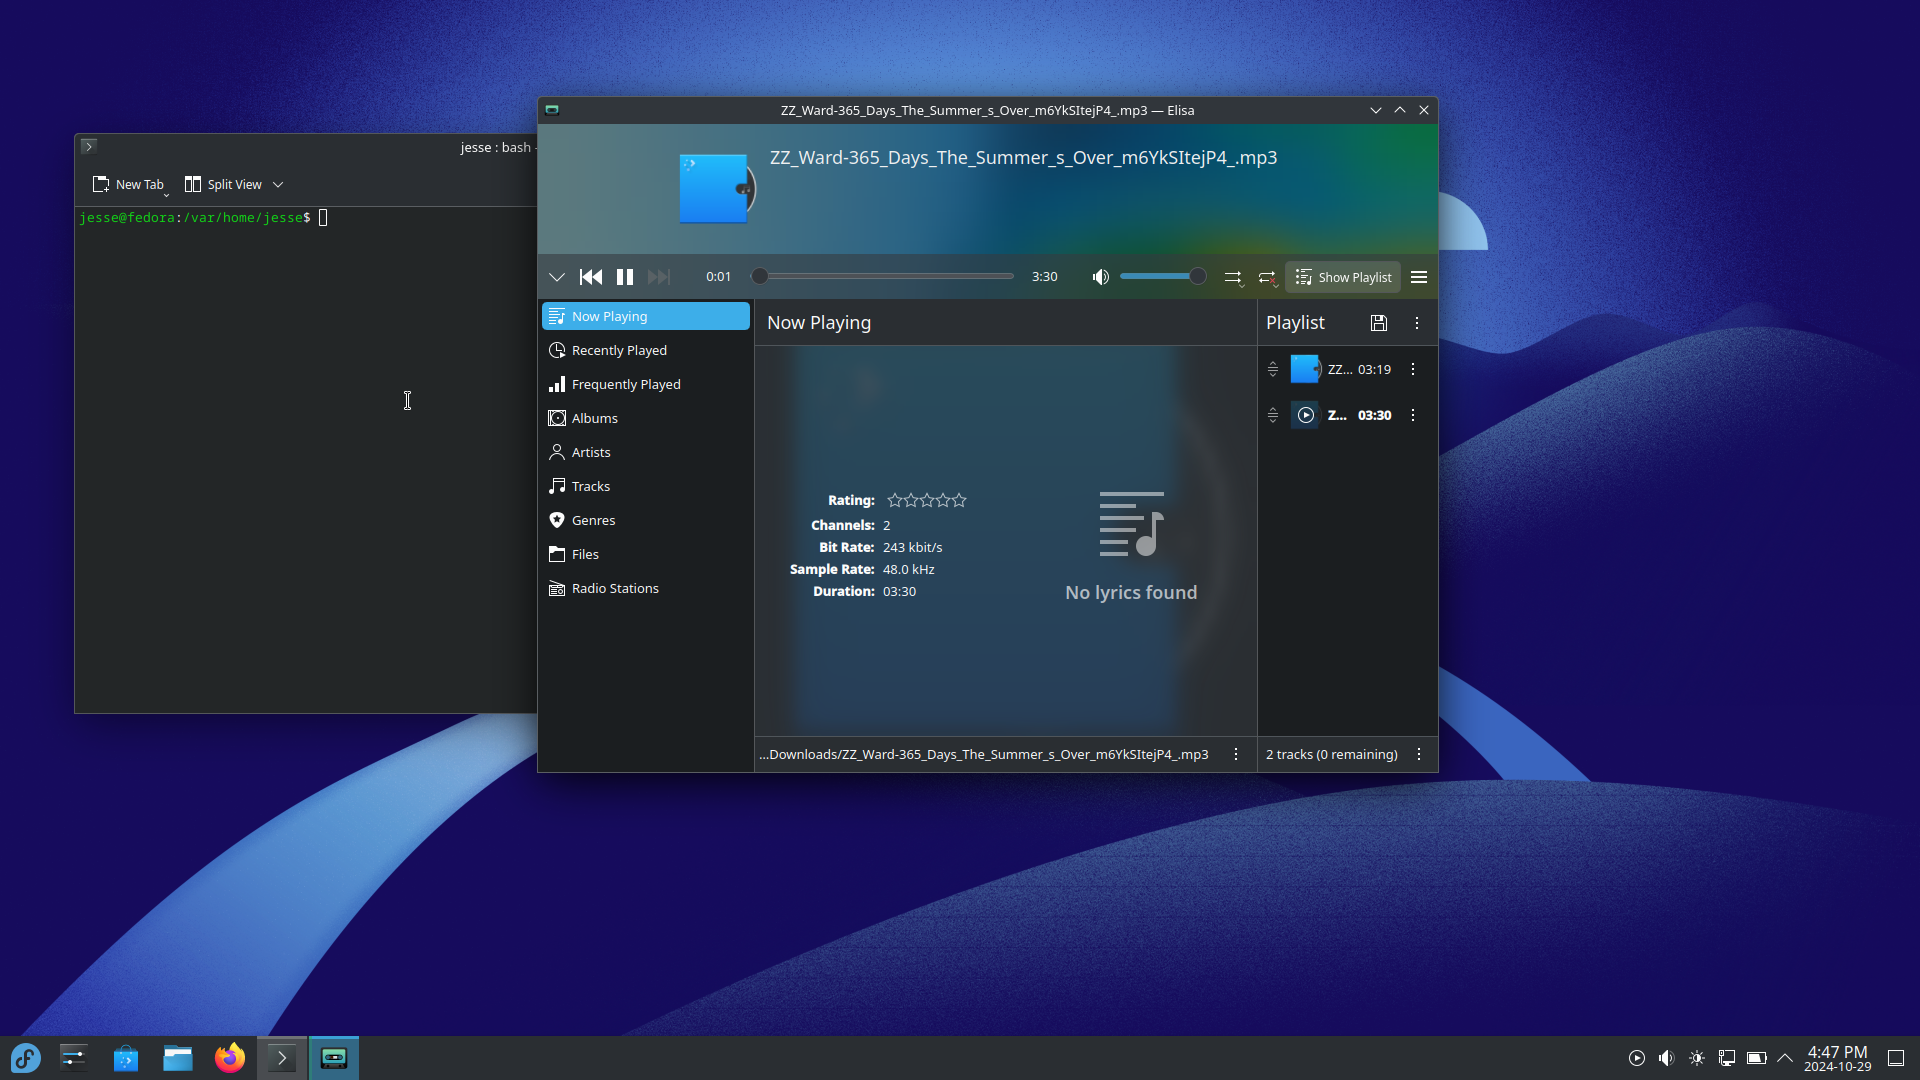
Task: Toggle the Show Playlist button
Action: point(1343,277)
